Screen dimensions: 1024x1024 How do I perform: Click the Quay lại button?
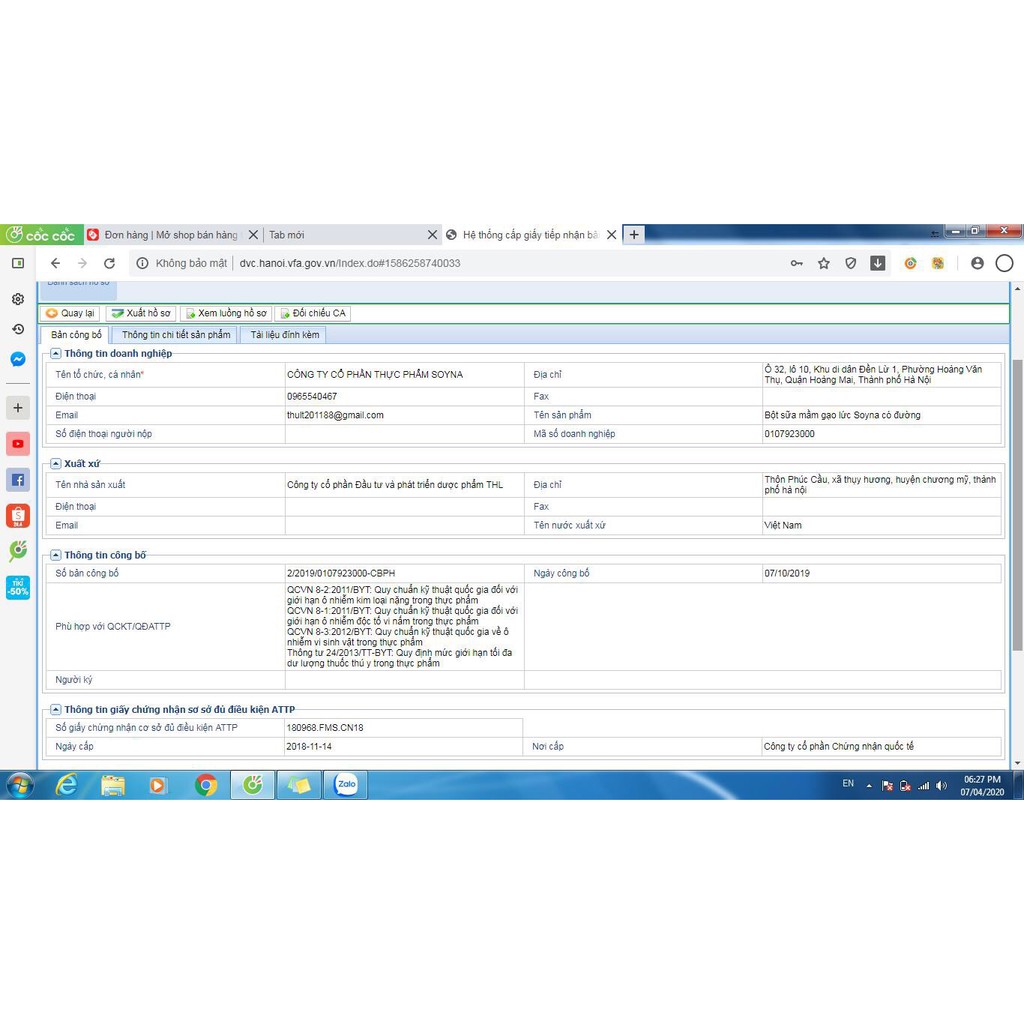click(x=70, y=313)
